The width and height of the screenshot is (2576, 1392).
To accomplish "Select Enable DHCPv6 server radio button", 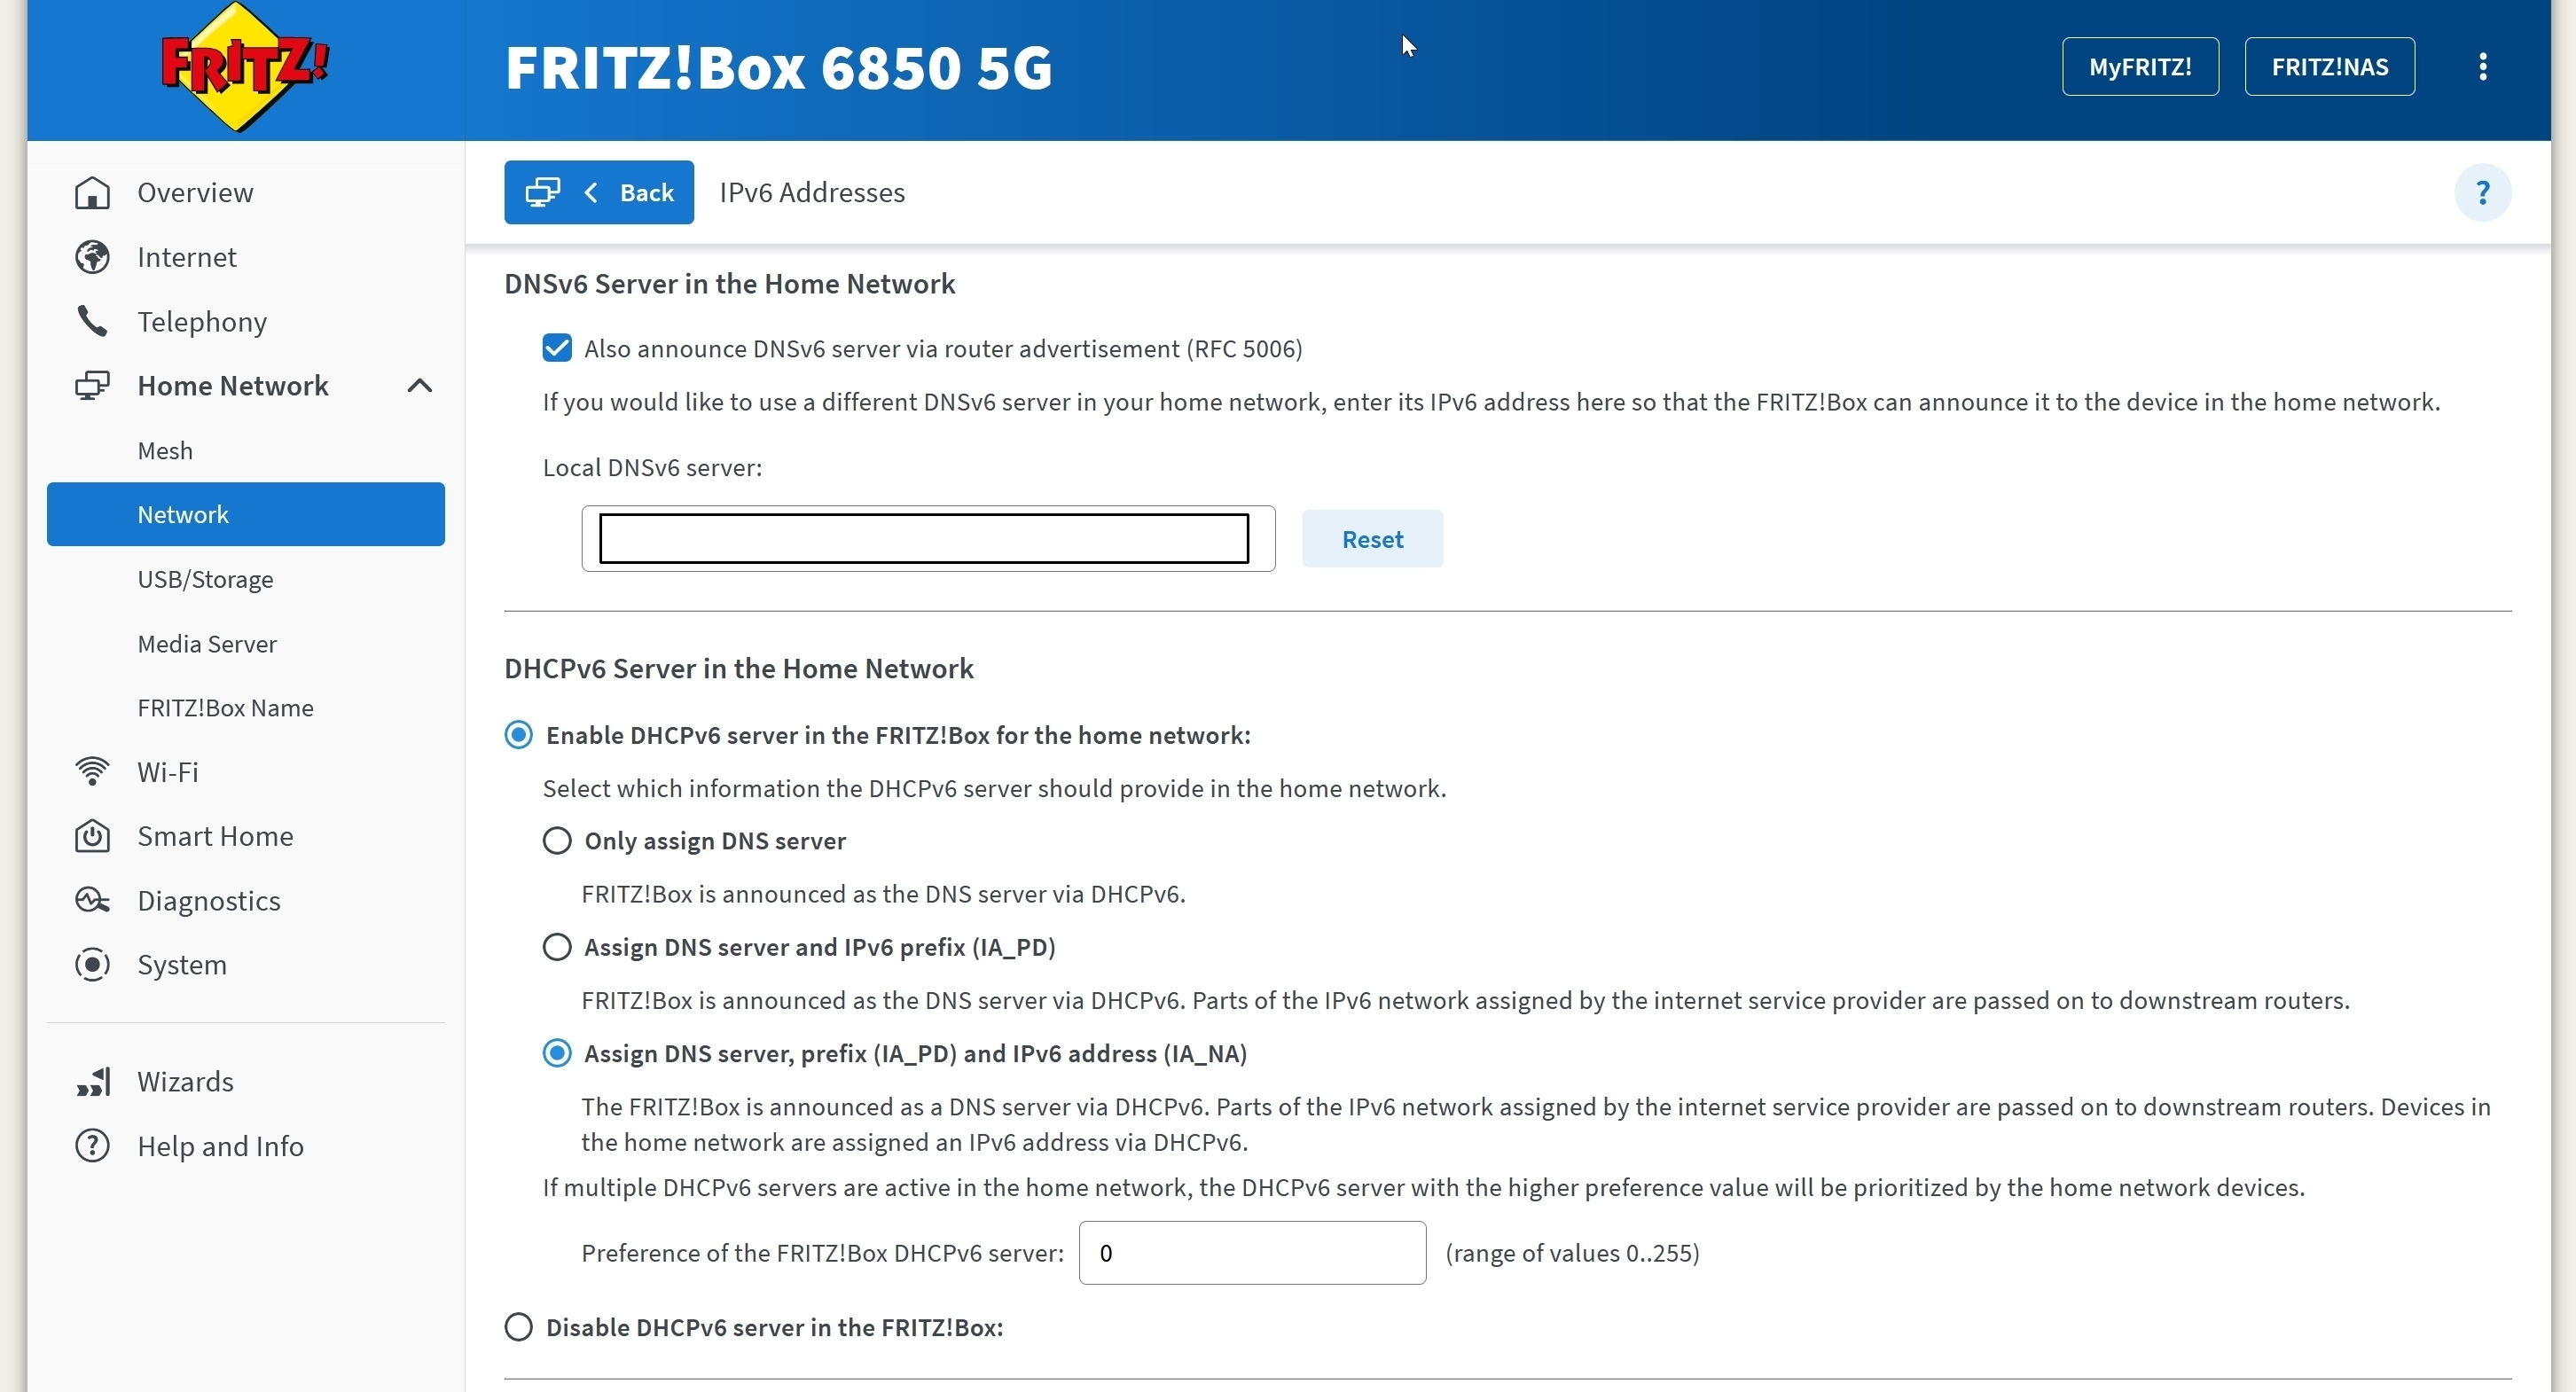I will click(518, 736).
